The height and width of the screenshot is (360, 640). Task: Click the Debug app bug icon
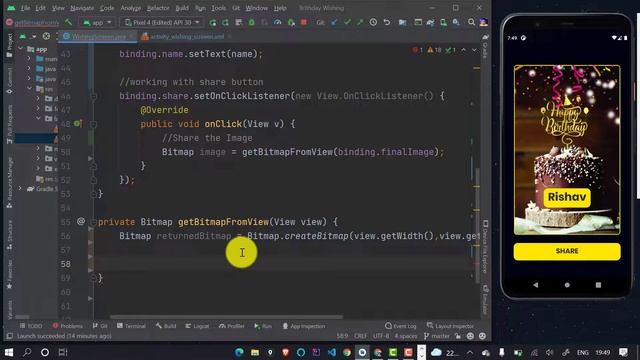[251, 22]
